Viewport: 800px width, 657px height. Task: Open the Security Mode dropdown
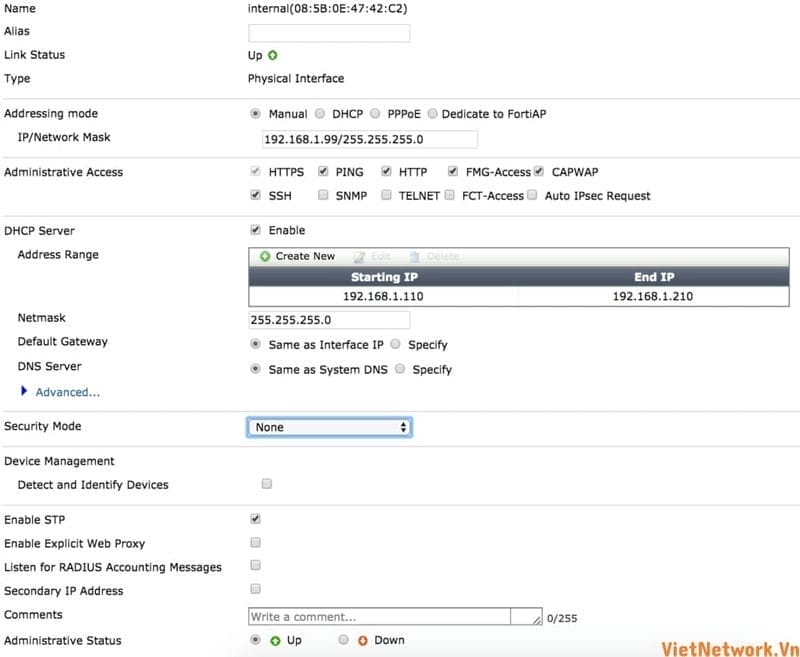[330, 427]
